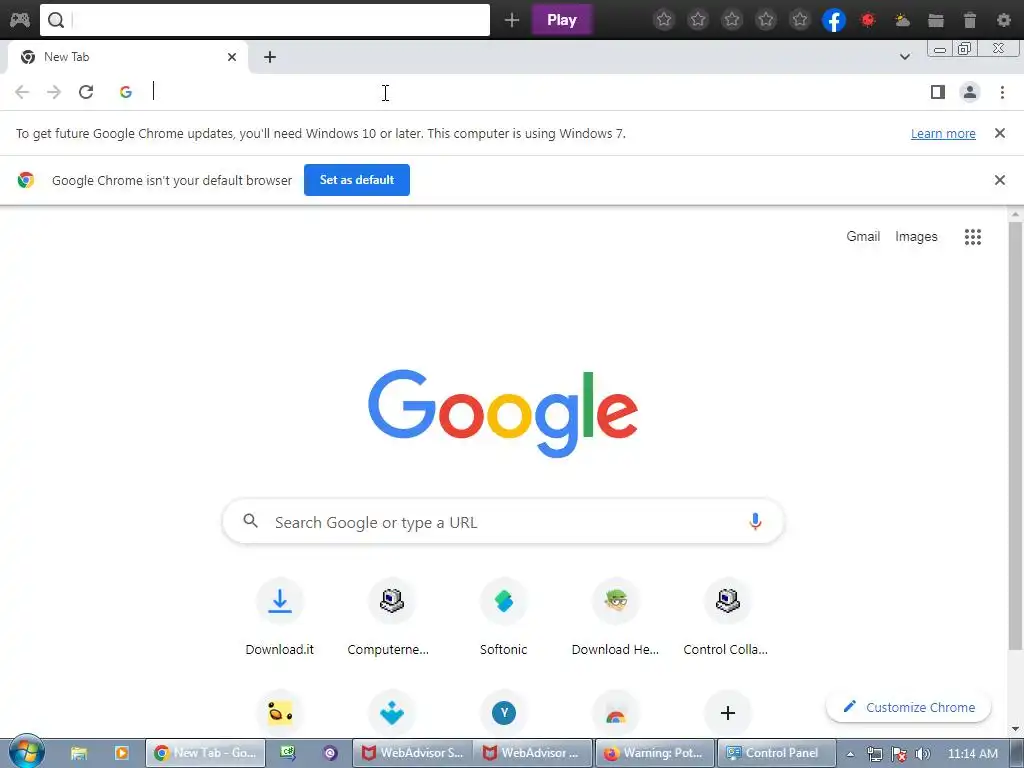The width and height of the screenshot is (1024, 768).
Task: Switch to Control Panel taskbar window
Action: [776, 753]
